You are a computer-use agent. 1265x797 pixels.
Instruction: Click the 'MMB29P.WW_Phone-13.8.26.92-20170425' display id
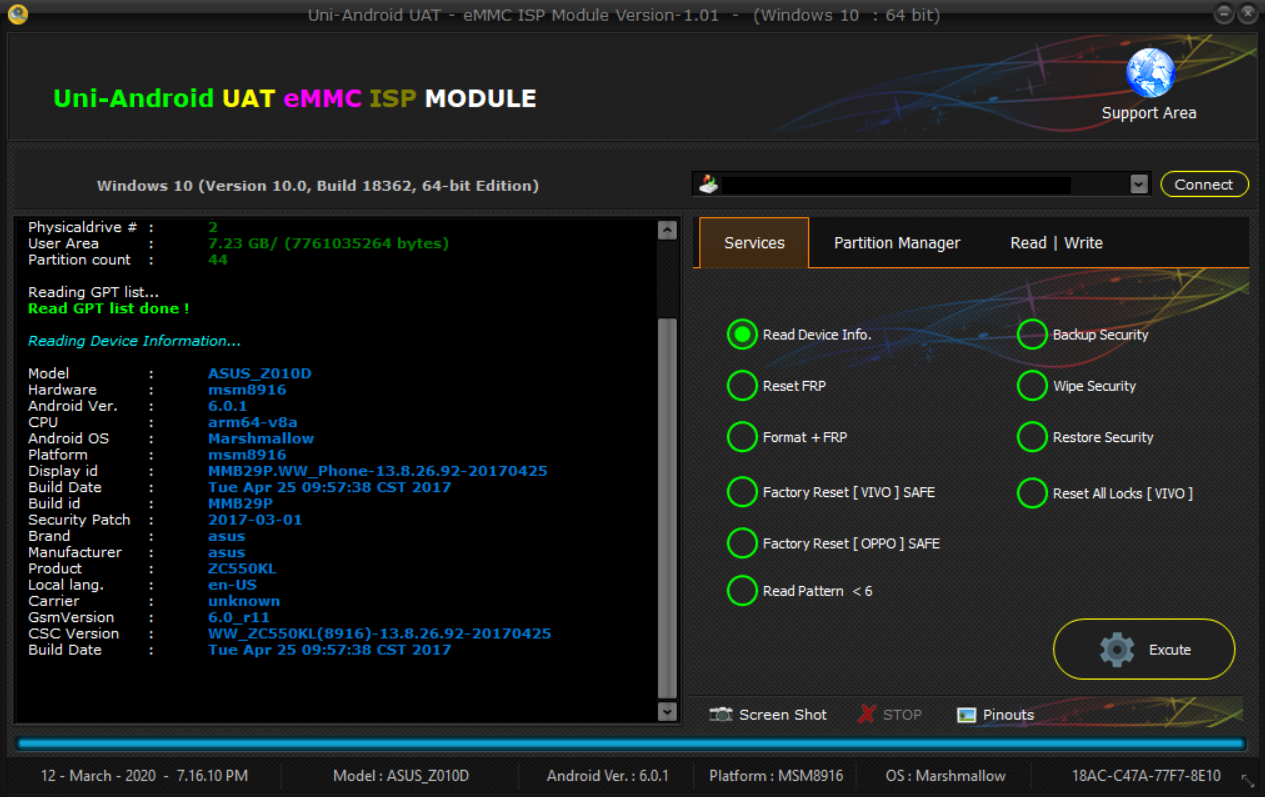pos(378,470)
